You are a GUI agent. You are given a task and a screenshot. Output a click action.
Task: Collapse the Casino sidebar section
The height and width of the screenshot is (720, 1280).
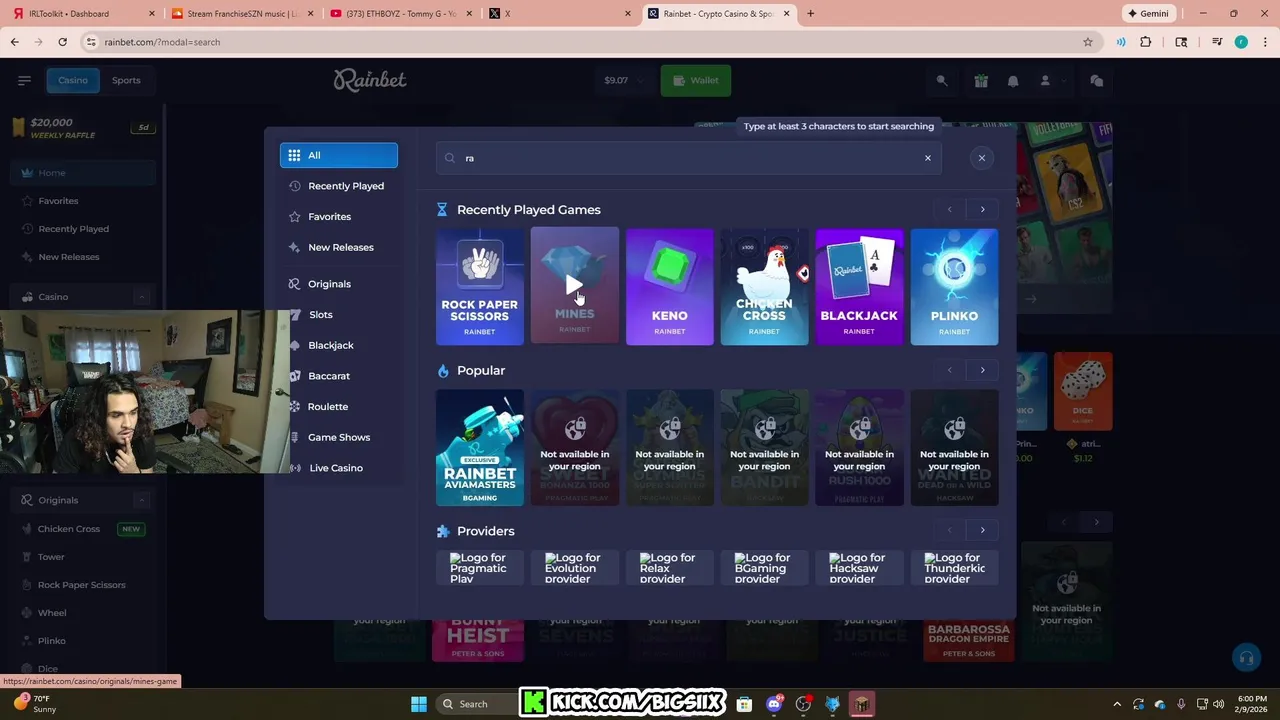point(141,297)
